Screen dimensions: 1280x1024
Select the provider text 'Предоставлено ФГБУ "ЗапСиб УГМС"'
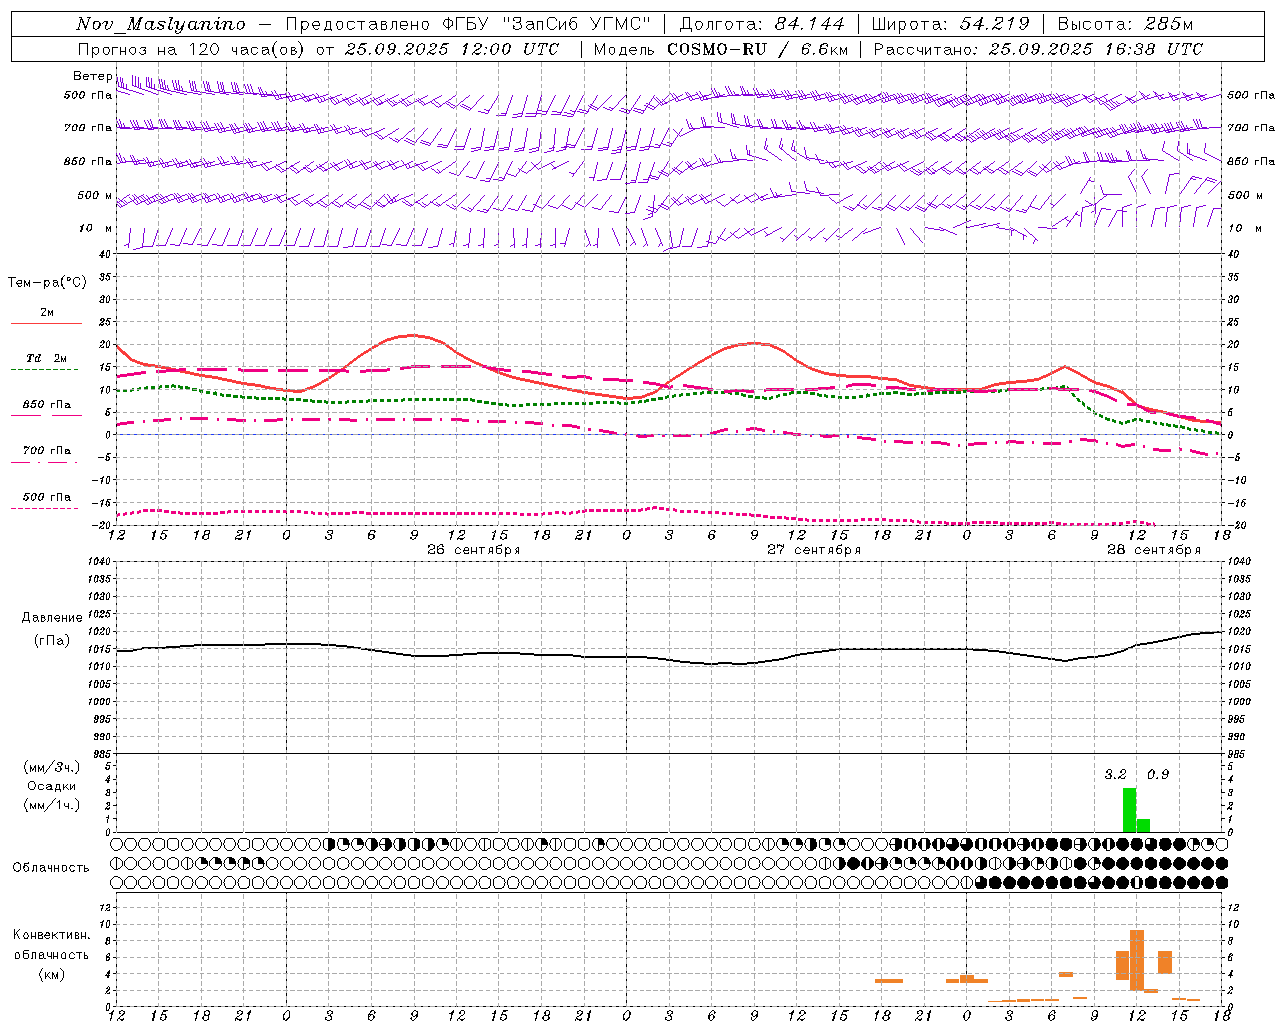[468, 24]
